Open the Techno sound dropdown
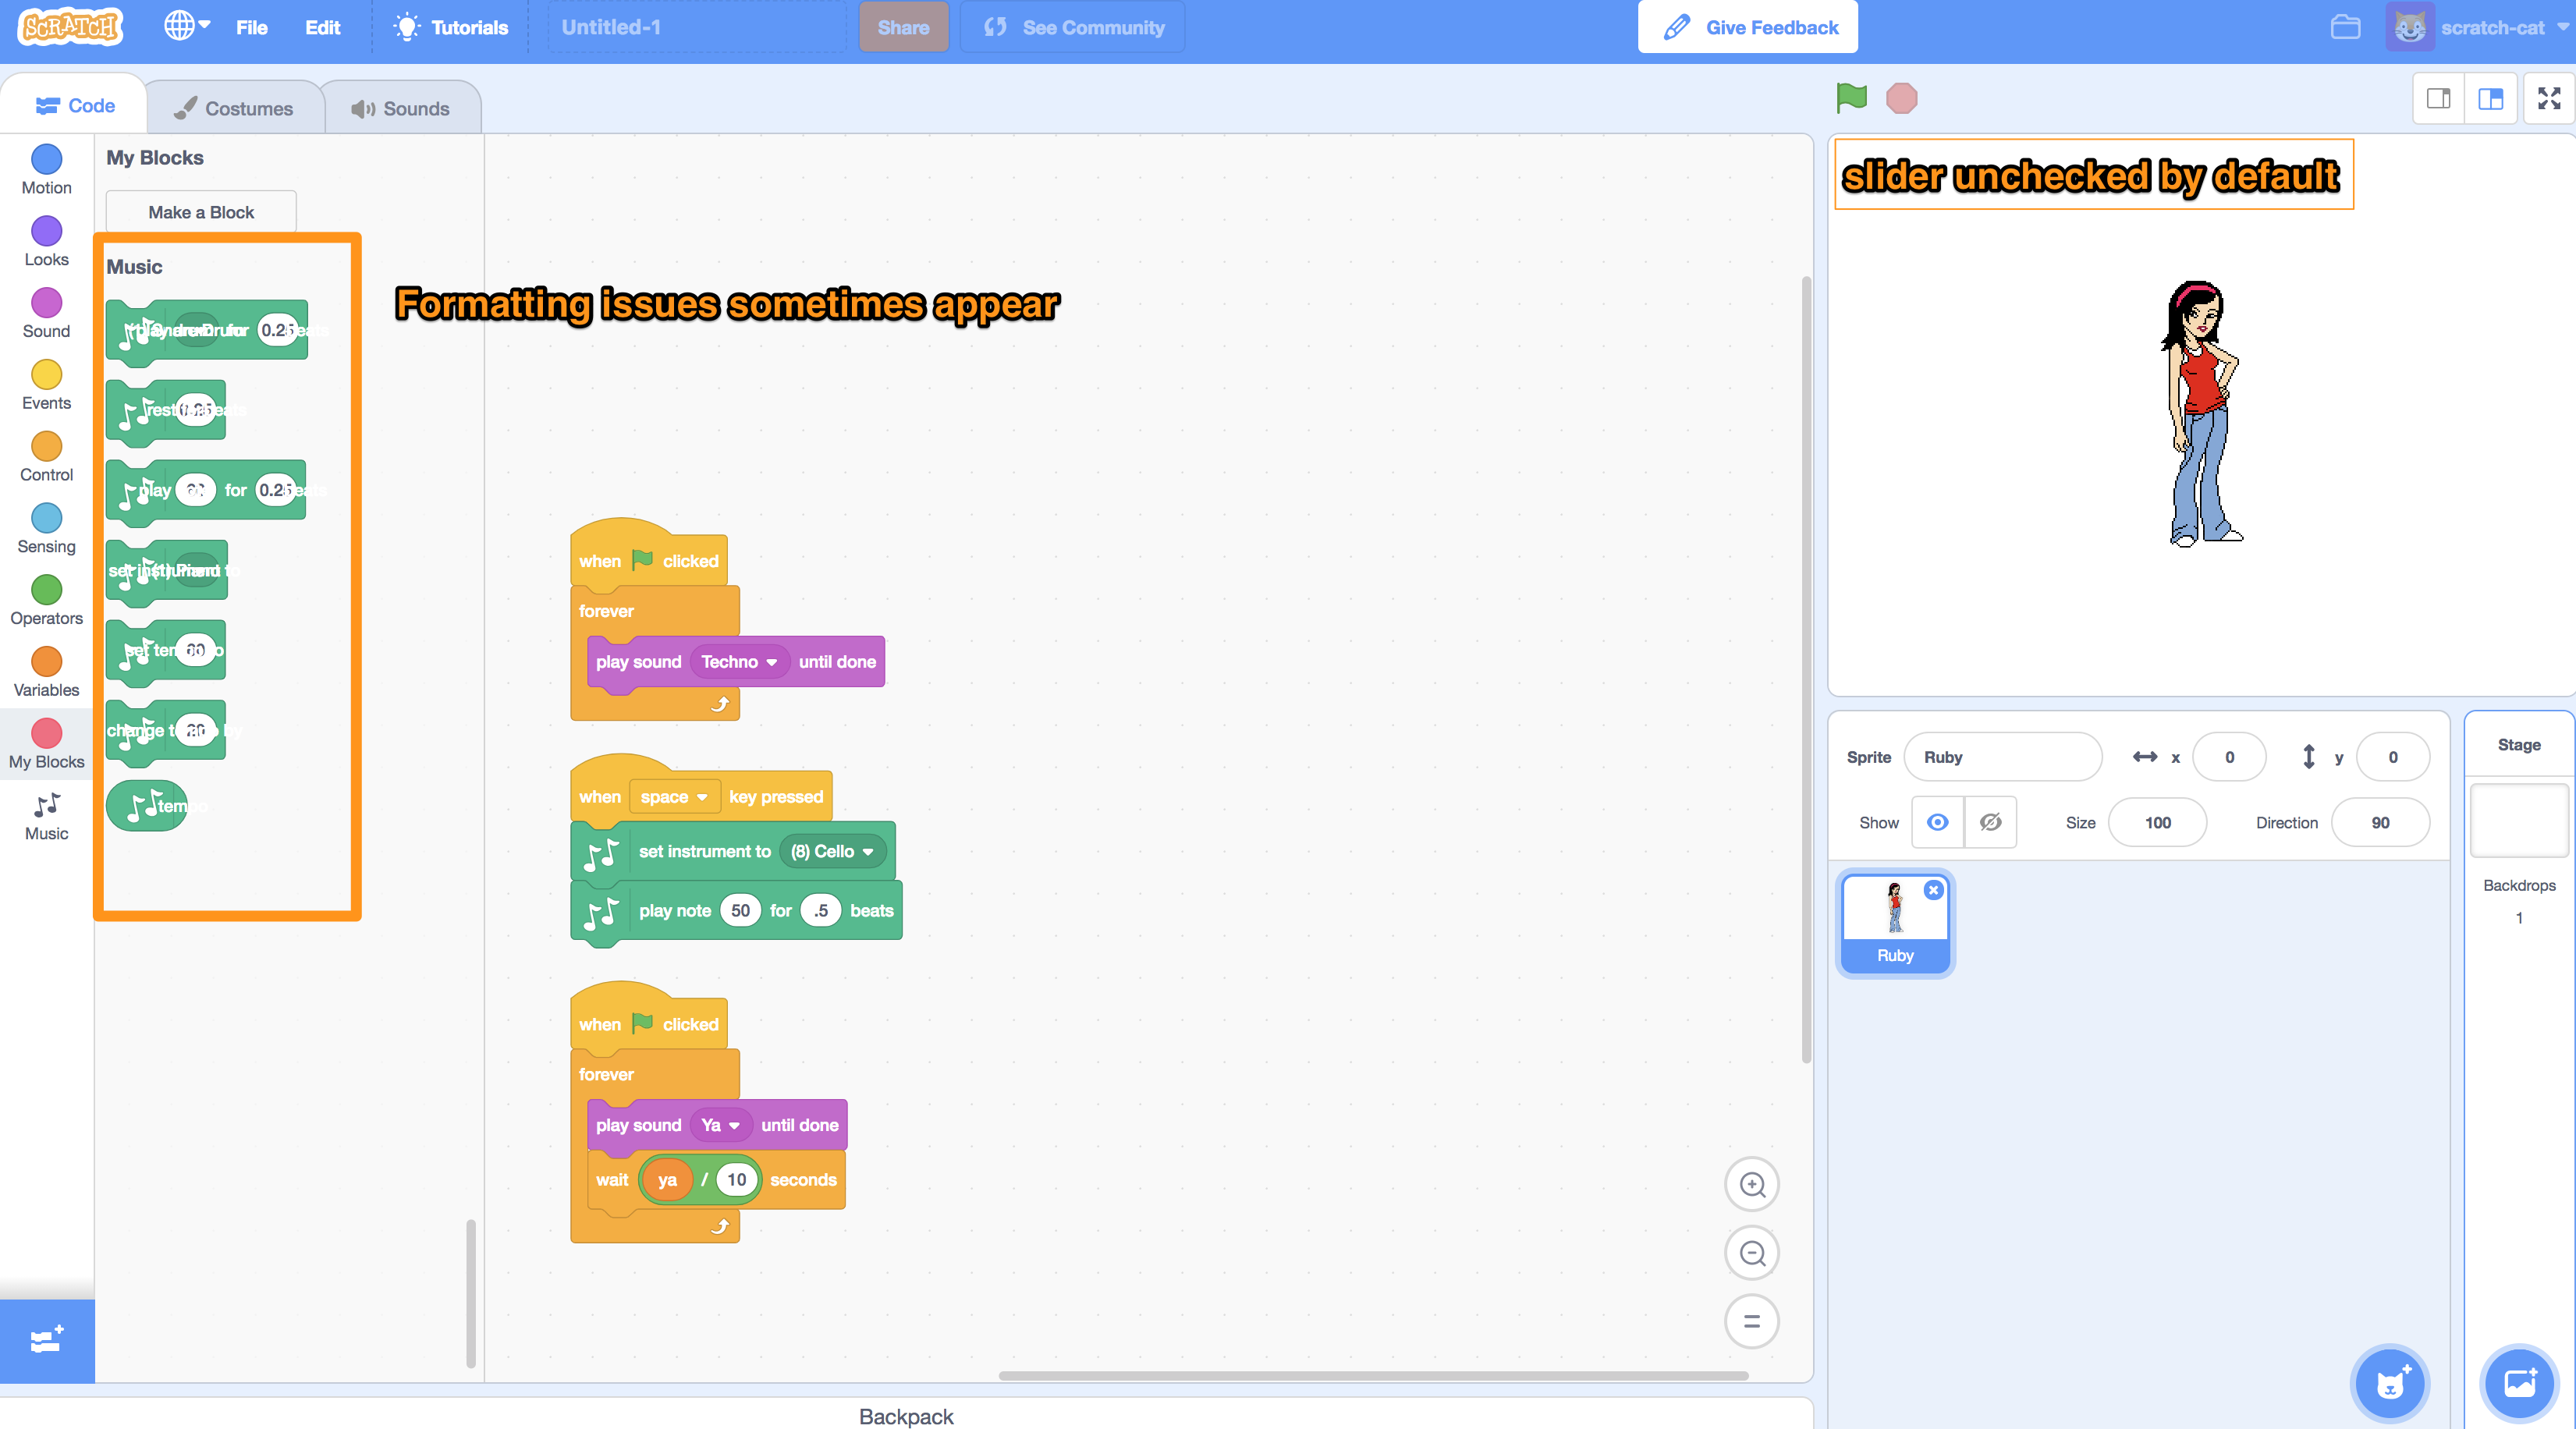Image resolution: width=2576 pixels, height=1429 pixels. click(739, 662)
